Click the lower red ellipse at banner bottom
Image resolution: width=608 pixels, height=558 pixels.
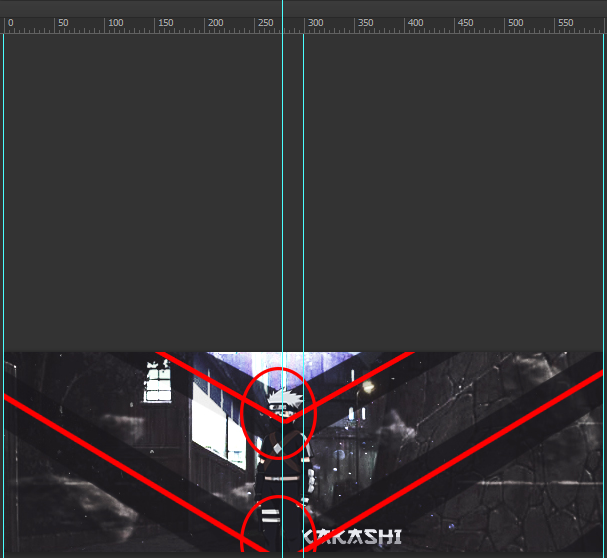pos(278,524)
